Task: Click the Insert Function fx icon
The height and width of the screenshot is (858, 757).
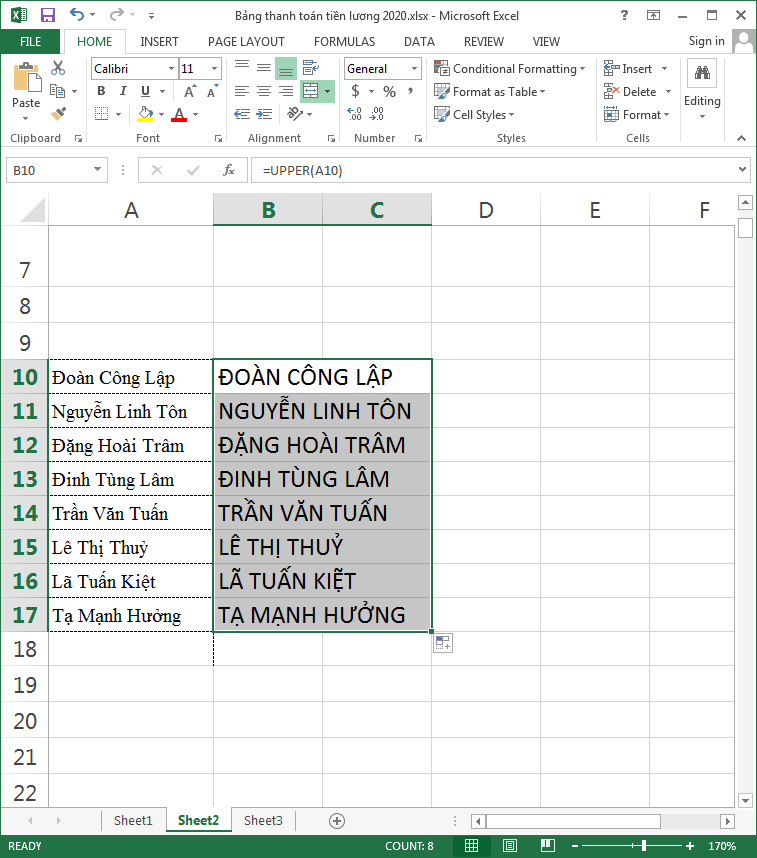Action: (x=228, y=170)
